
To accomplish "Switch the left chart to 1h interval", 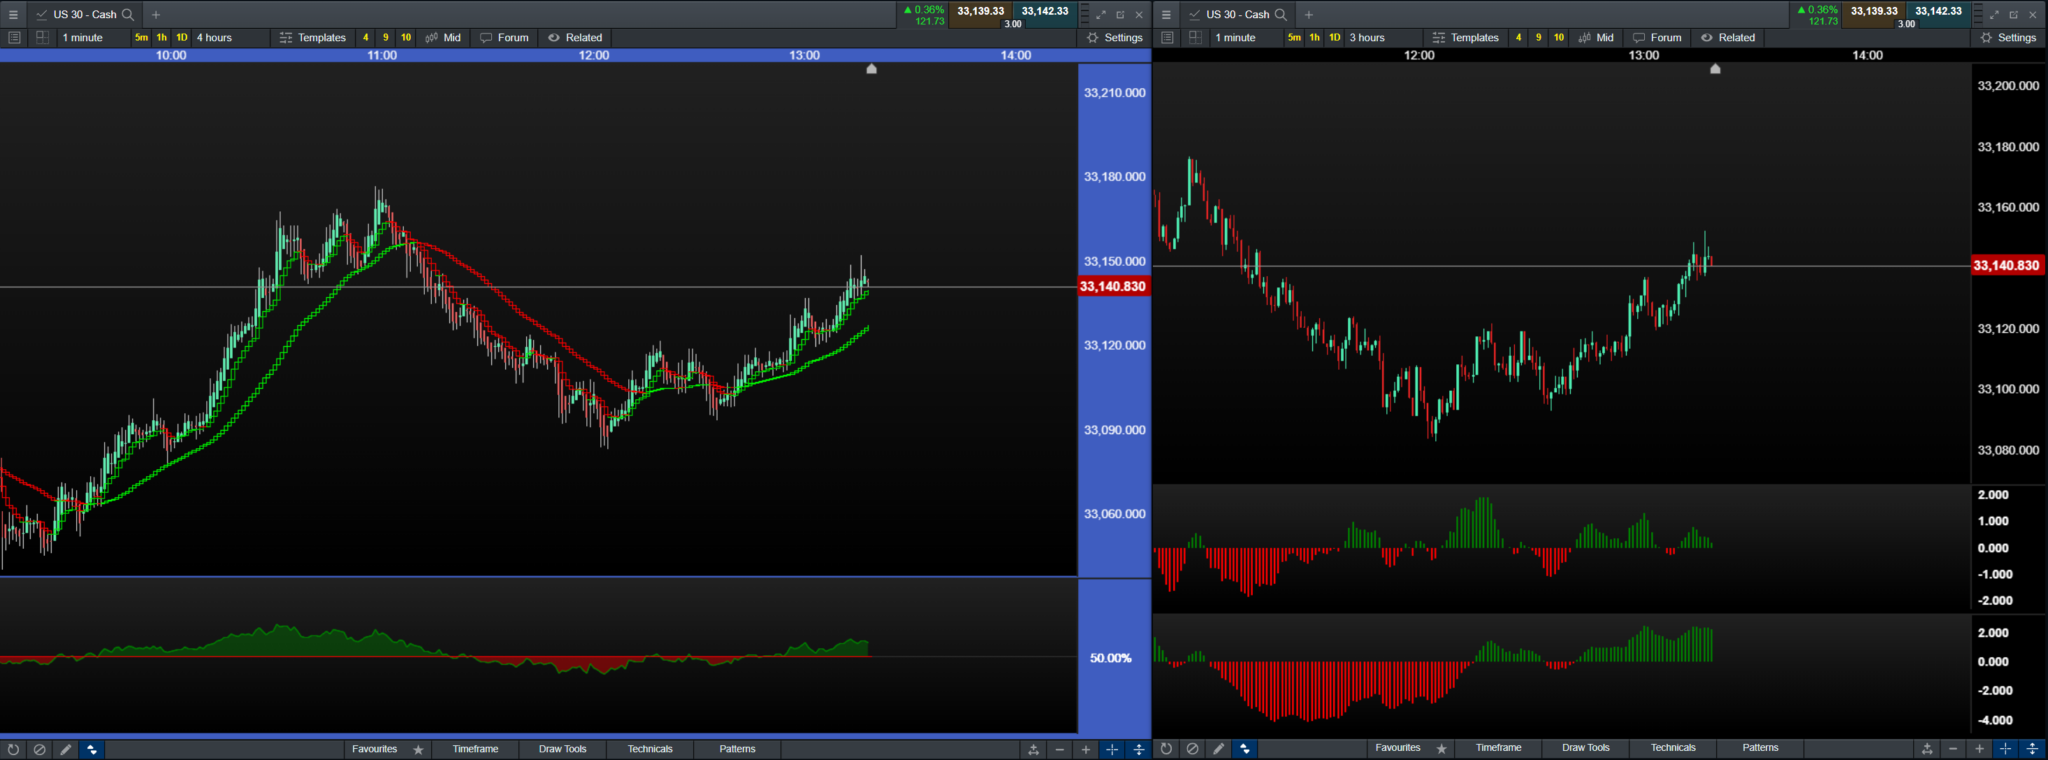I will (162, 38).
